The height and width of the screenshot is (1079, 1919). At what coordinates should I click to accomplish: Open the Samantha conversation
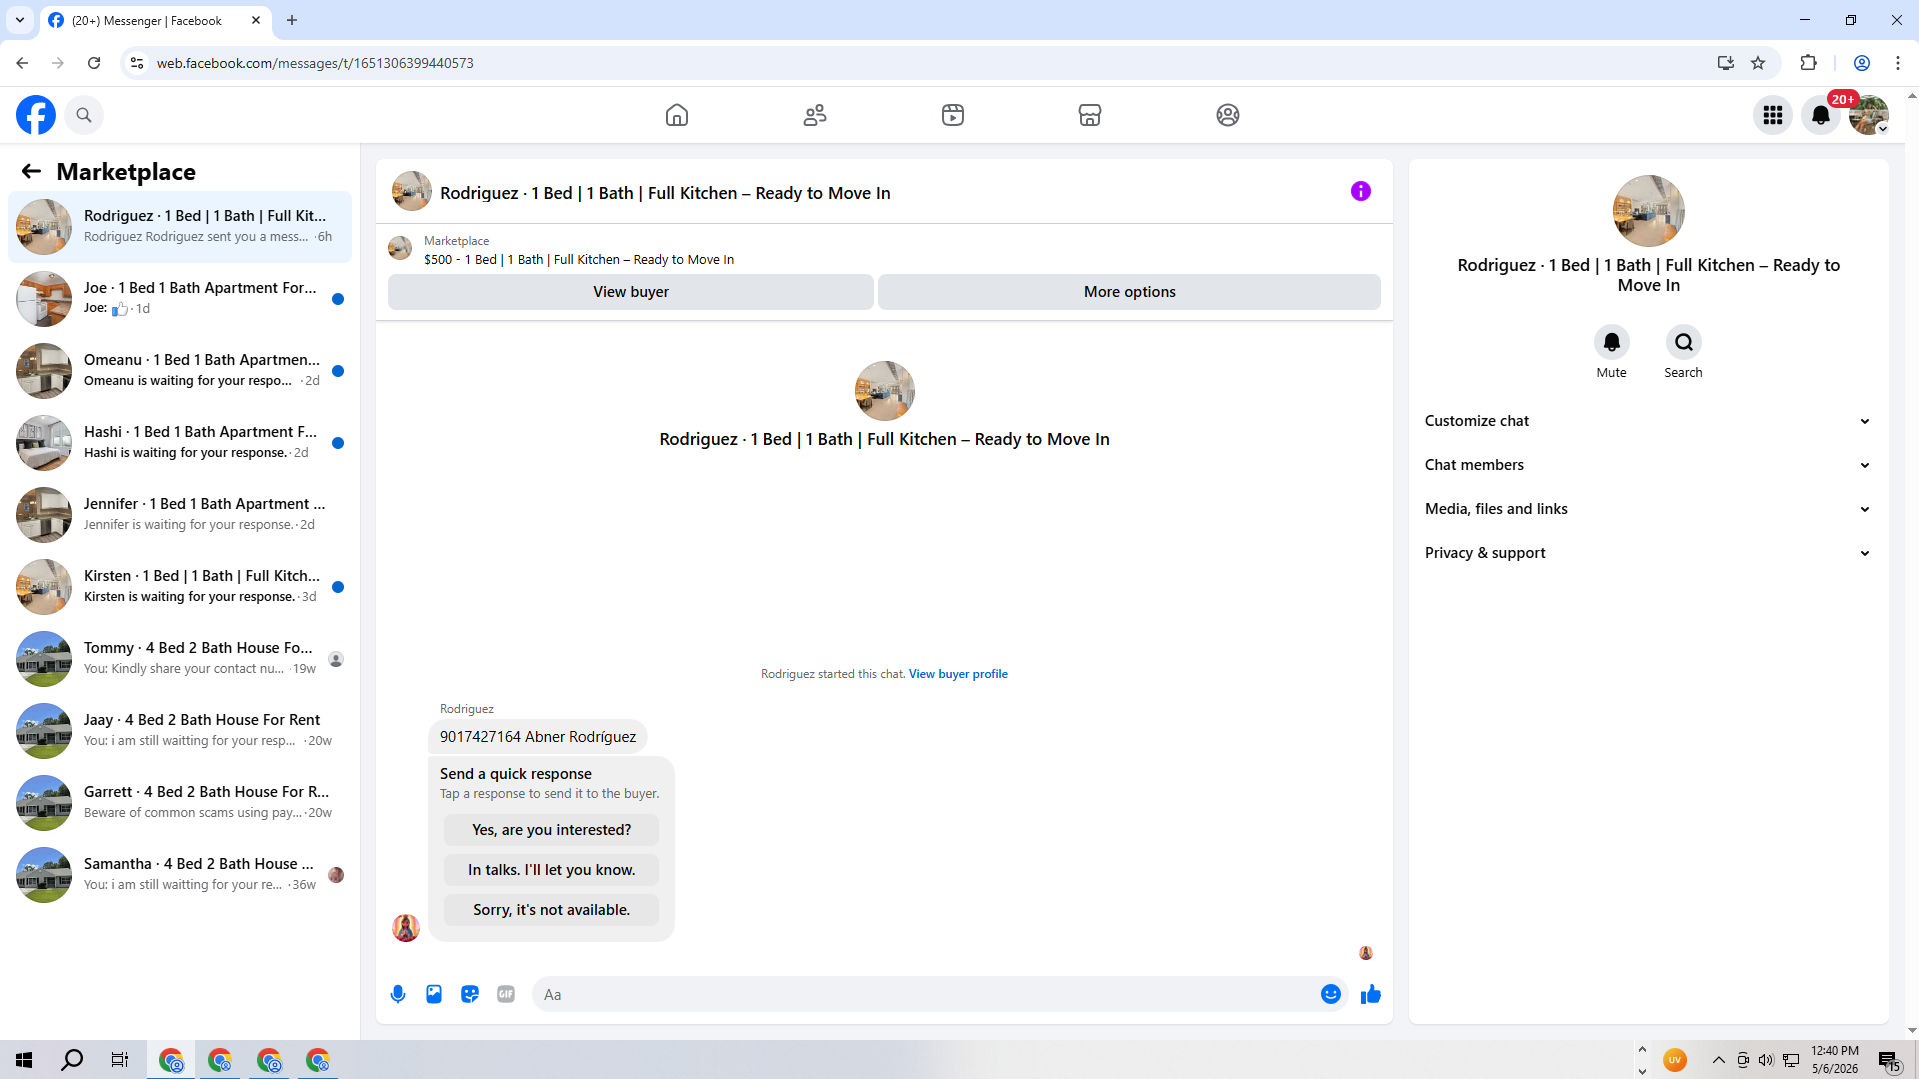[x=180, y=875]
